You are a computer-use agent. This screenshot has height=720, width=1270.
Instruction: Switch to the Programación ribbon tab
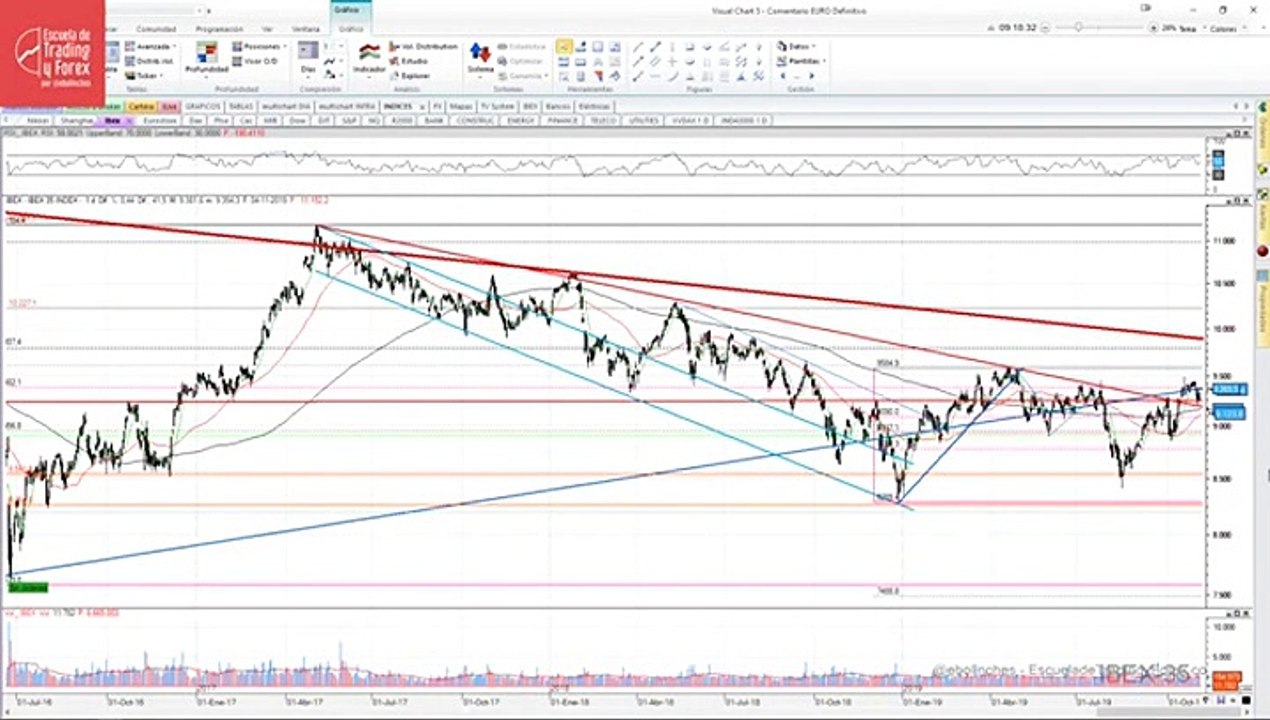coord(219,29)
